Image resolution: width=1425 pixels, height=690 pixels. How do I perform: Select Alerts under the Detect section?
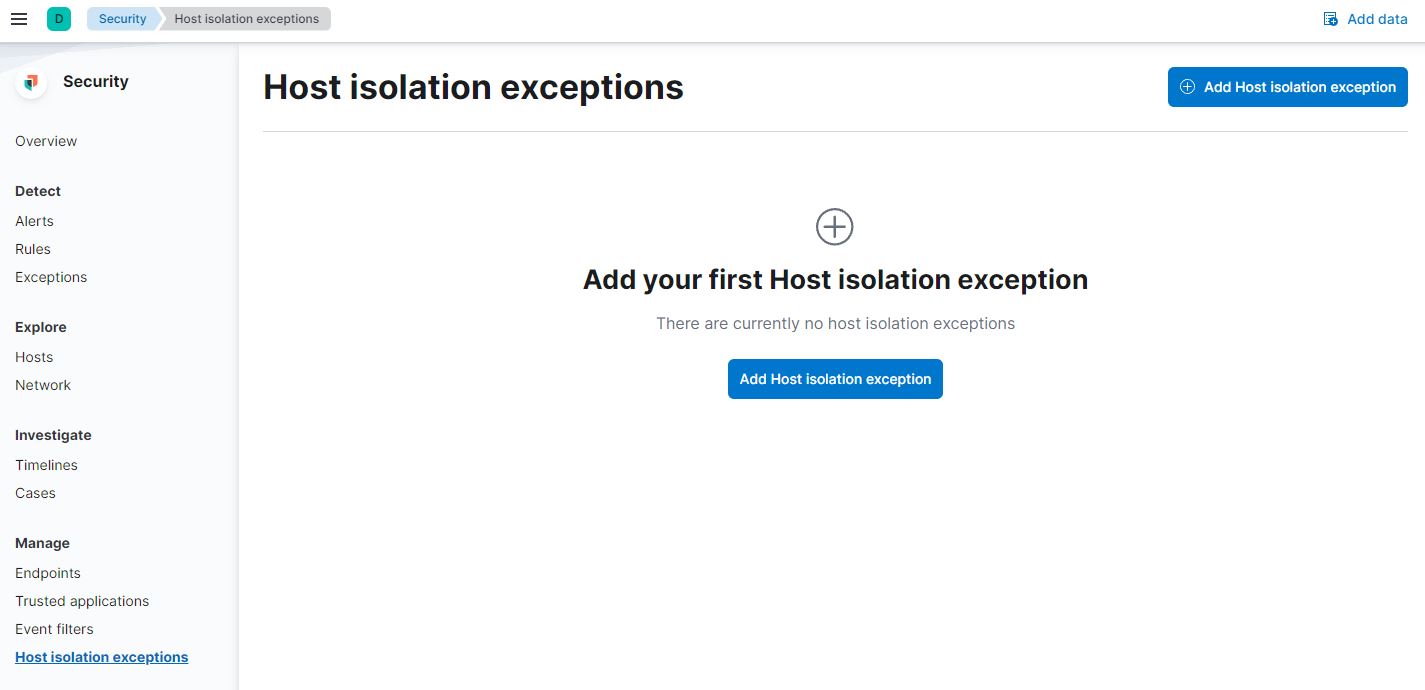[34, 221]
